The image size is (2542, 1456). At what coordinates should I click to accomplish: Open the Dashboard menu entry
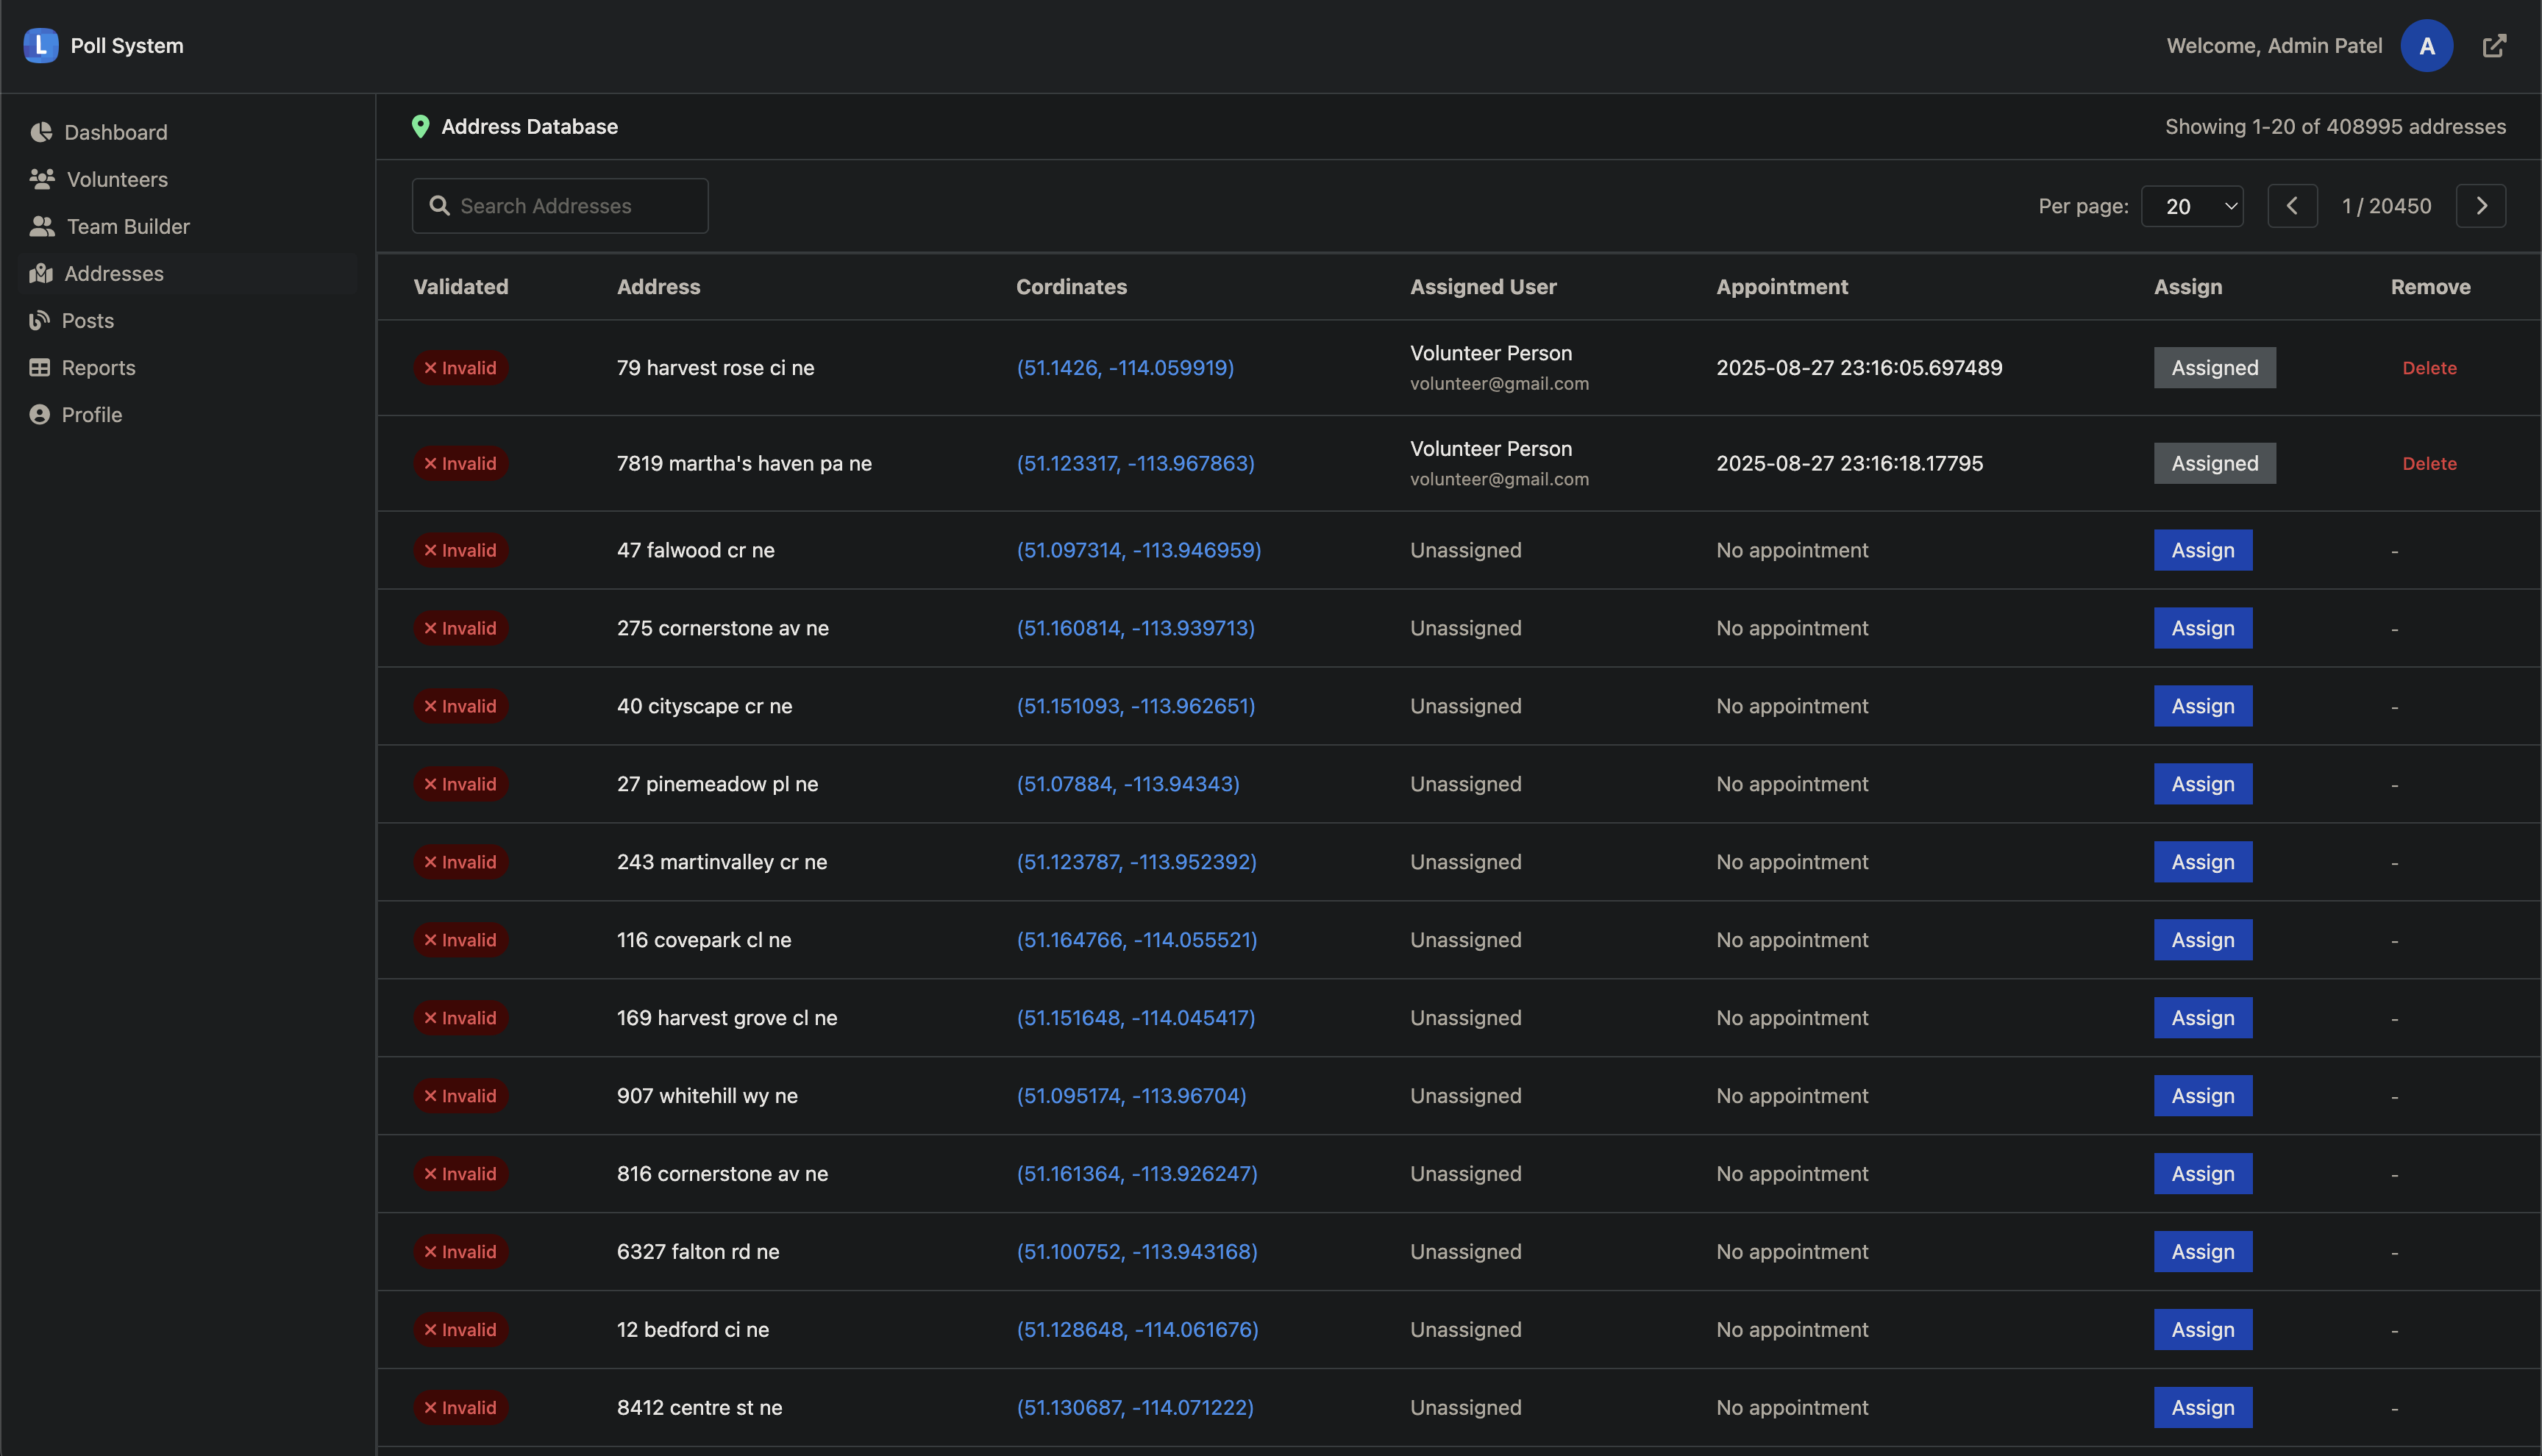(115, 132)
